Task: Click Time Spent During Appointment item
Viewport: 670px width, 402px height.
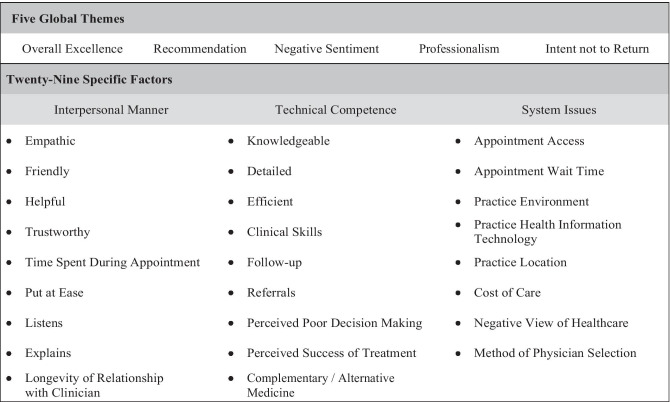Action: click(112, 262)
